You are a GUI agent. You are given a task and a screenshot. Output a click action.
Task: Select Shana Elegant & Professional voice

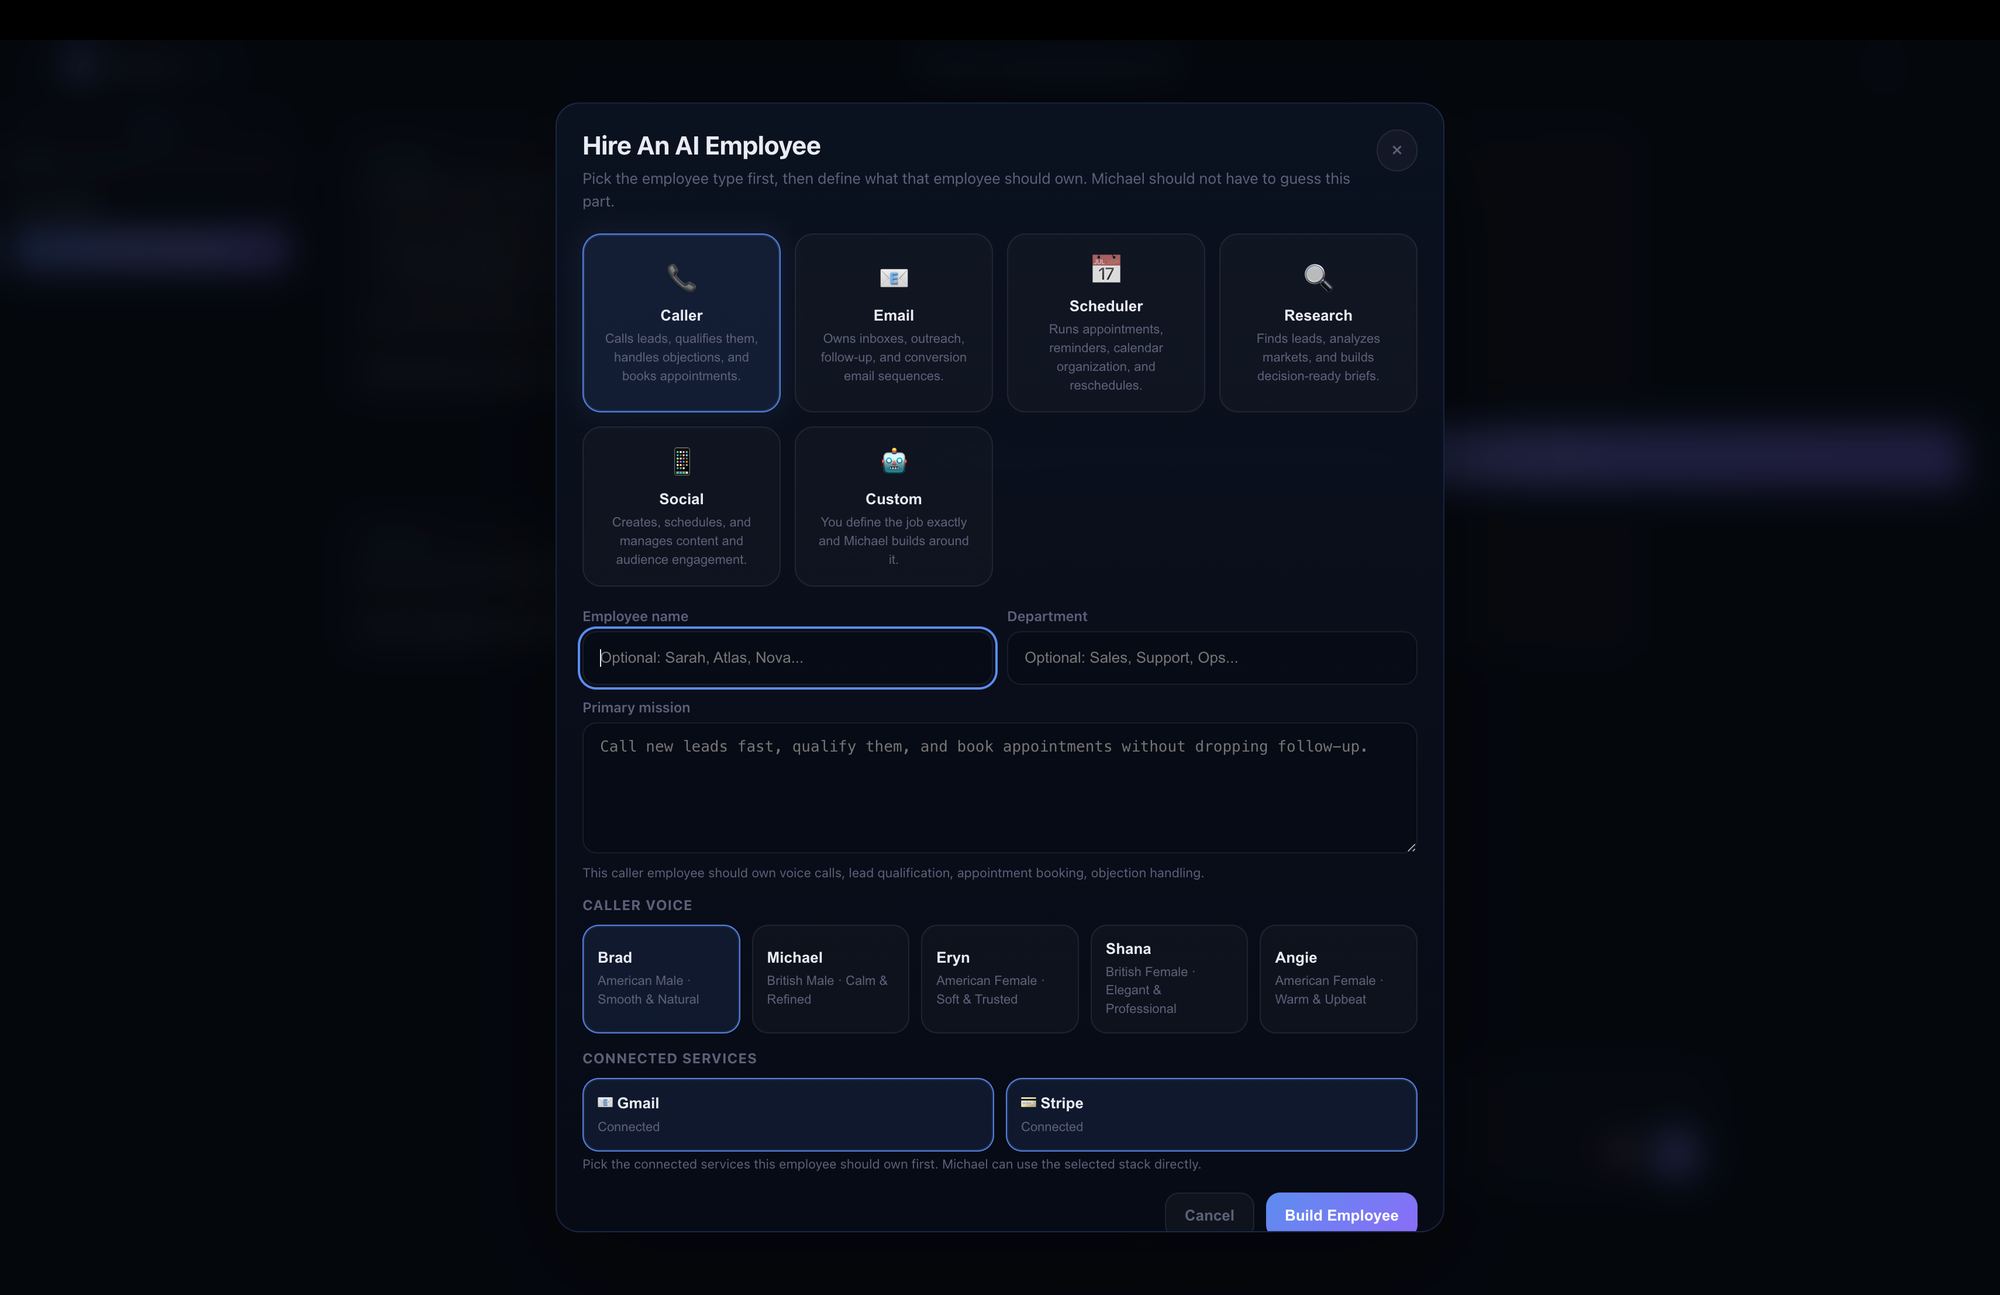click(x=1168, y=978)
